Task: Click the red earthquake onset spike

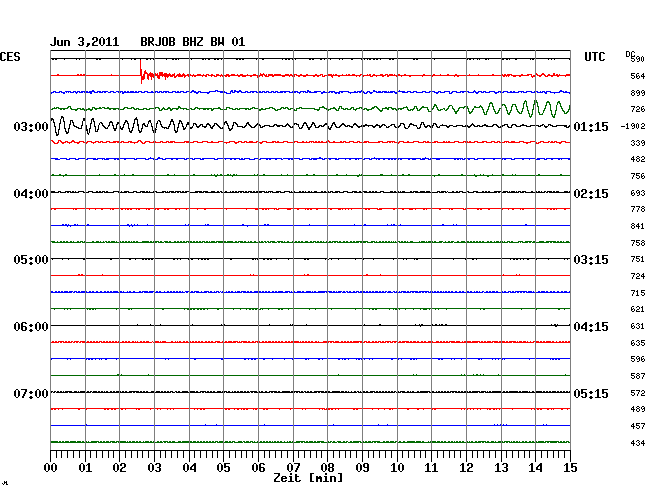Action: pos(141,71)
